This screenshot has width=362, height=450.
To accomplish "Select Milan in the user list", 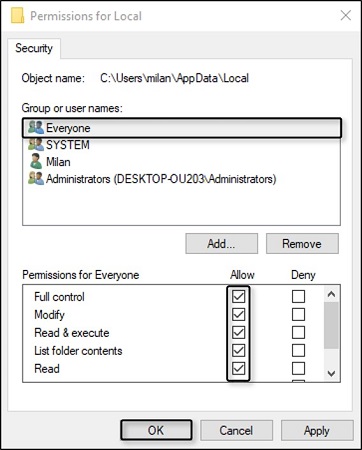I will pyautogui.click(x=182, y=162).
